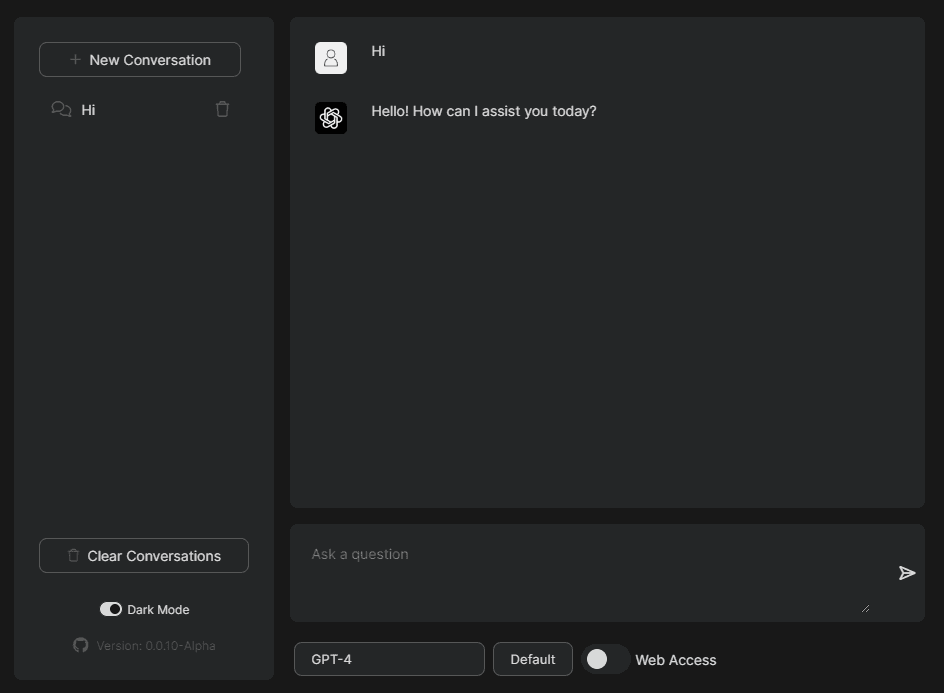Delete the Hi conversation with trash icon
The width and height of the screenshot is (944, 693).
222,110
